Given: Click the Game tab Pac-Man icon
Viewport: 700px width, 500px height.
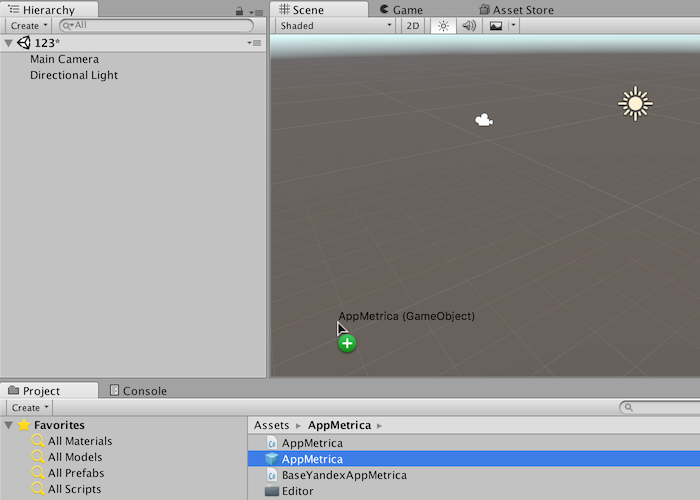Looking at the screenshot, I should 384,9.
